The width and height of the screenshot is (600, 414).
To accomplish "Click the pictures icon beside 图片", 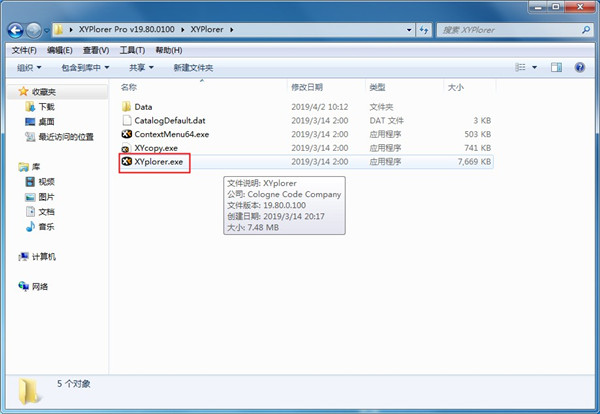I will (30, 197).
